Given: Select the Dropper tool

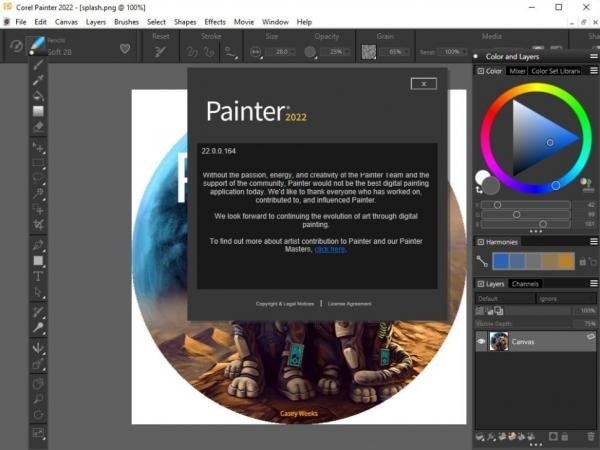Looking at the screenshot, I should [x=38, y=80].
